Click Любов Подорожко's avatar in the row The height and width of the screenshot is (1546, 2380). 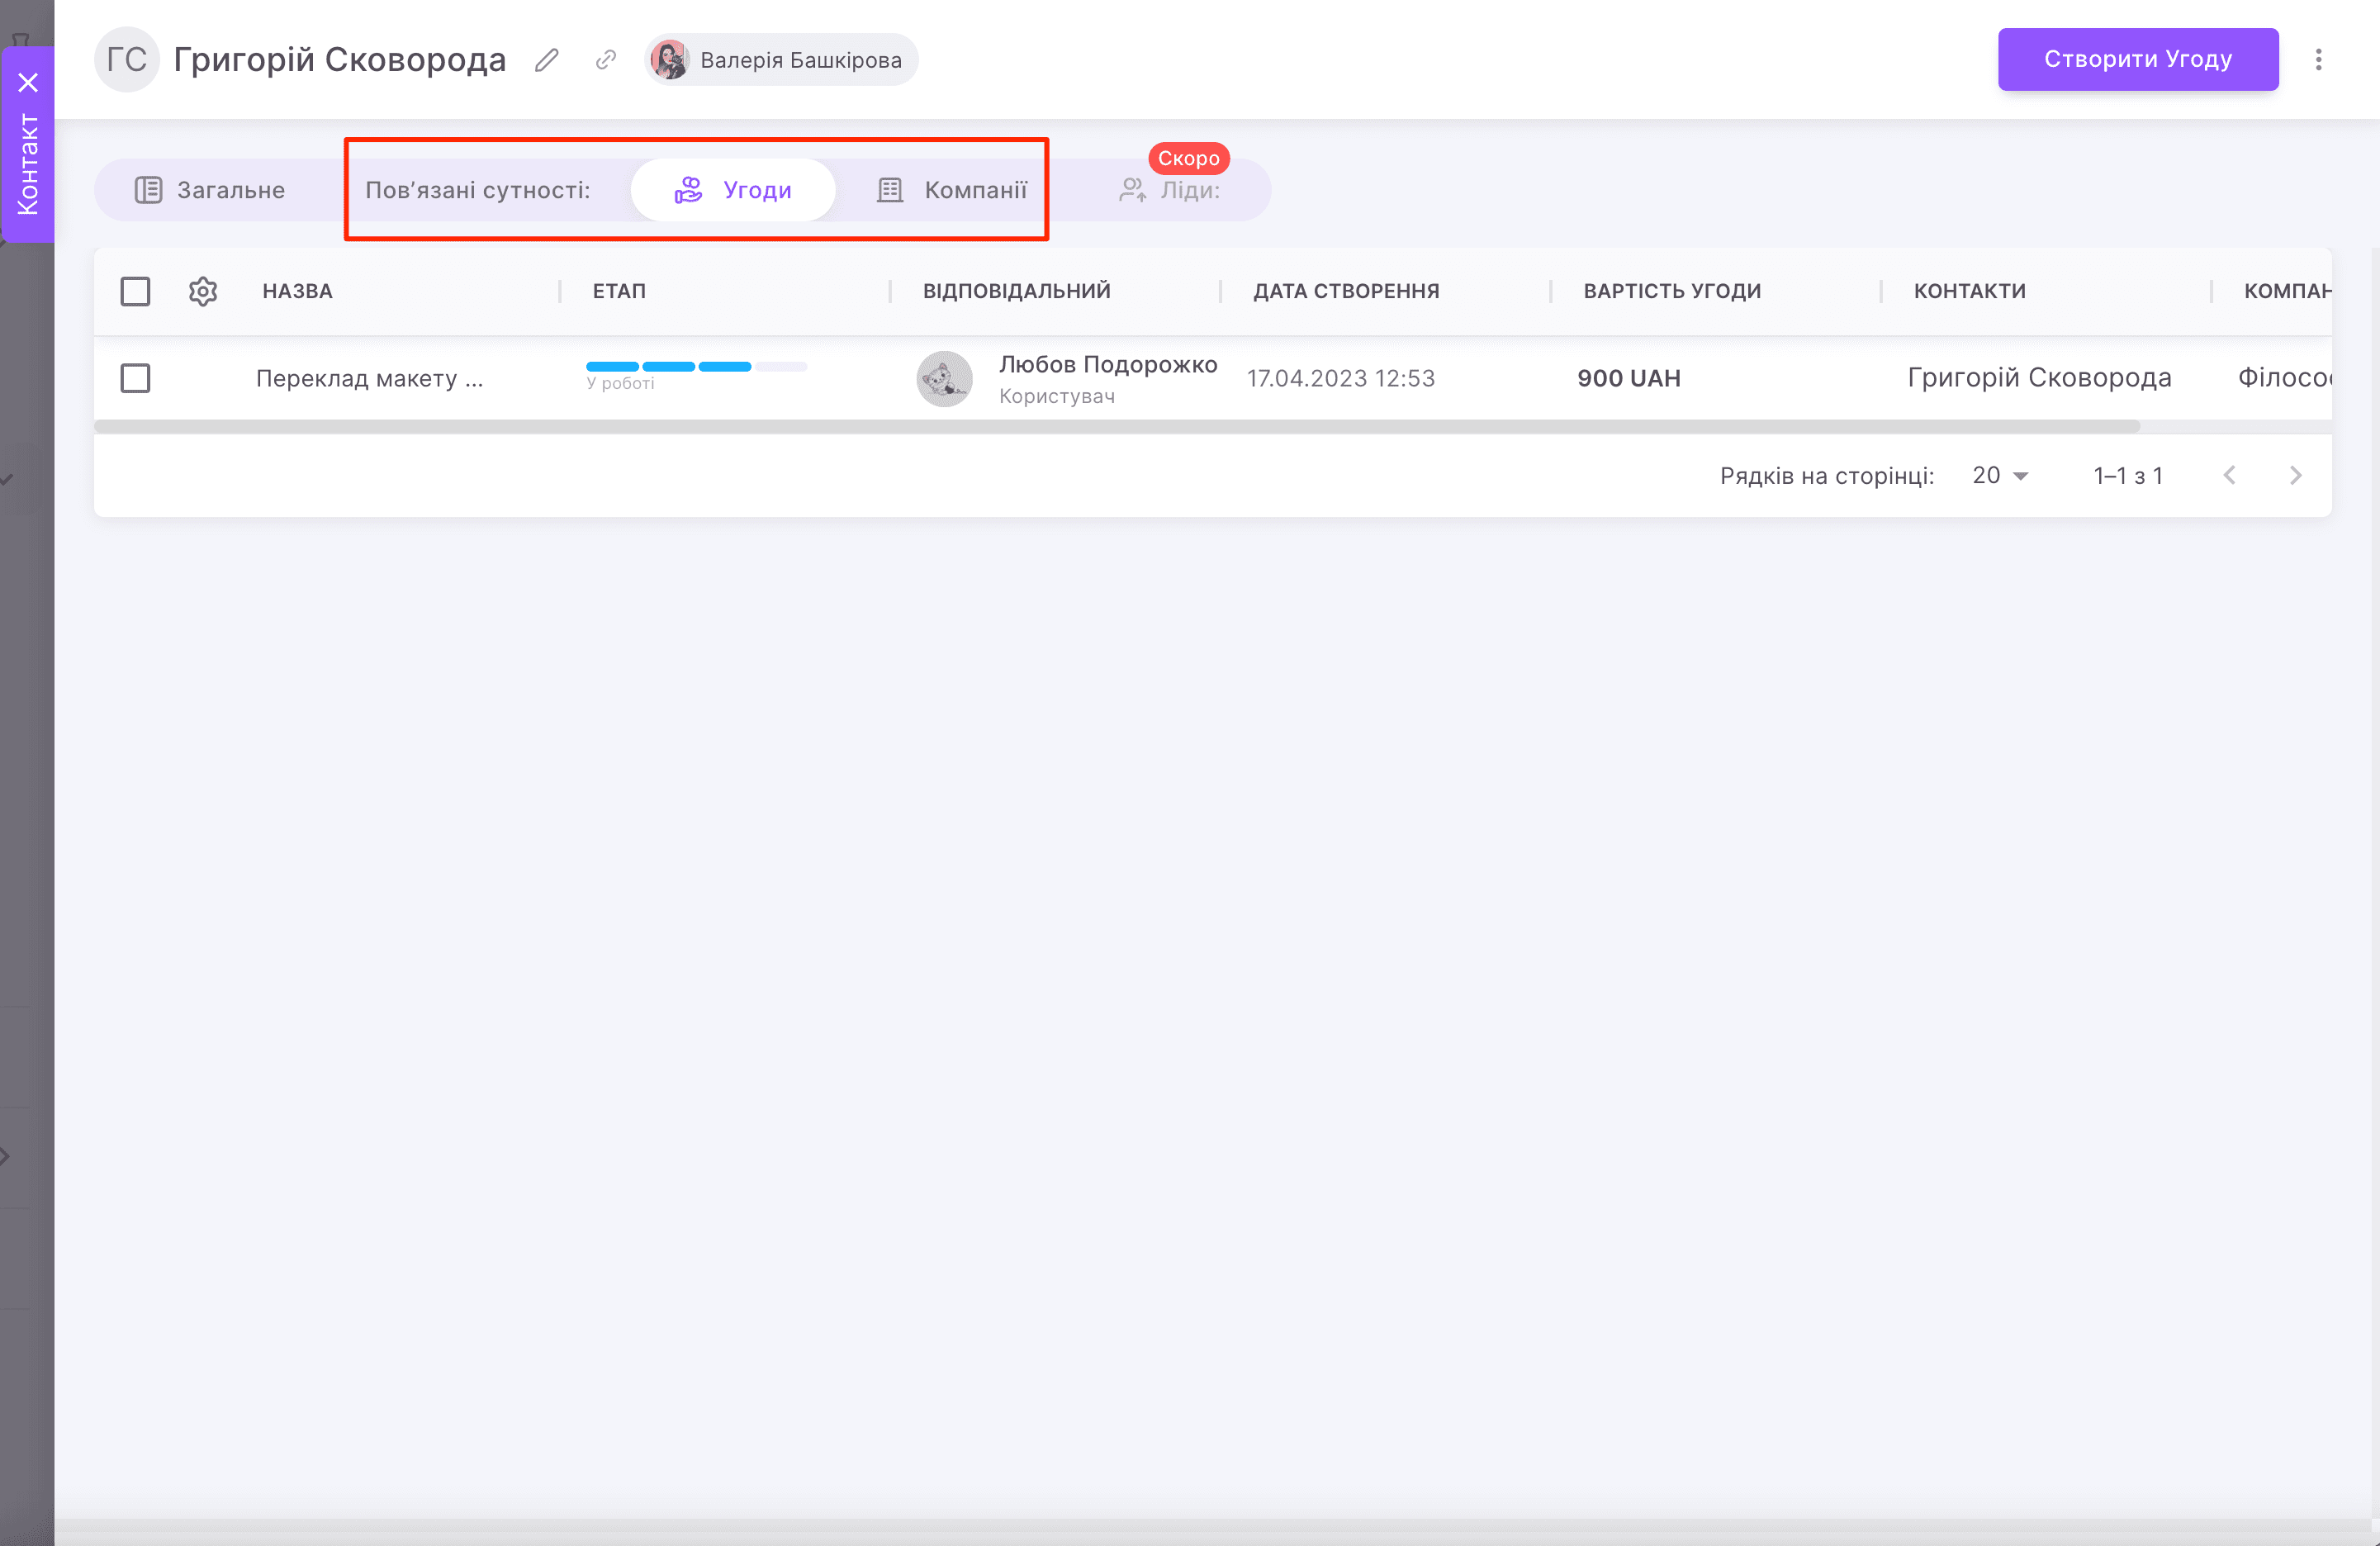(x=944, y=379)
